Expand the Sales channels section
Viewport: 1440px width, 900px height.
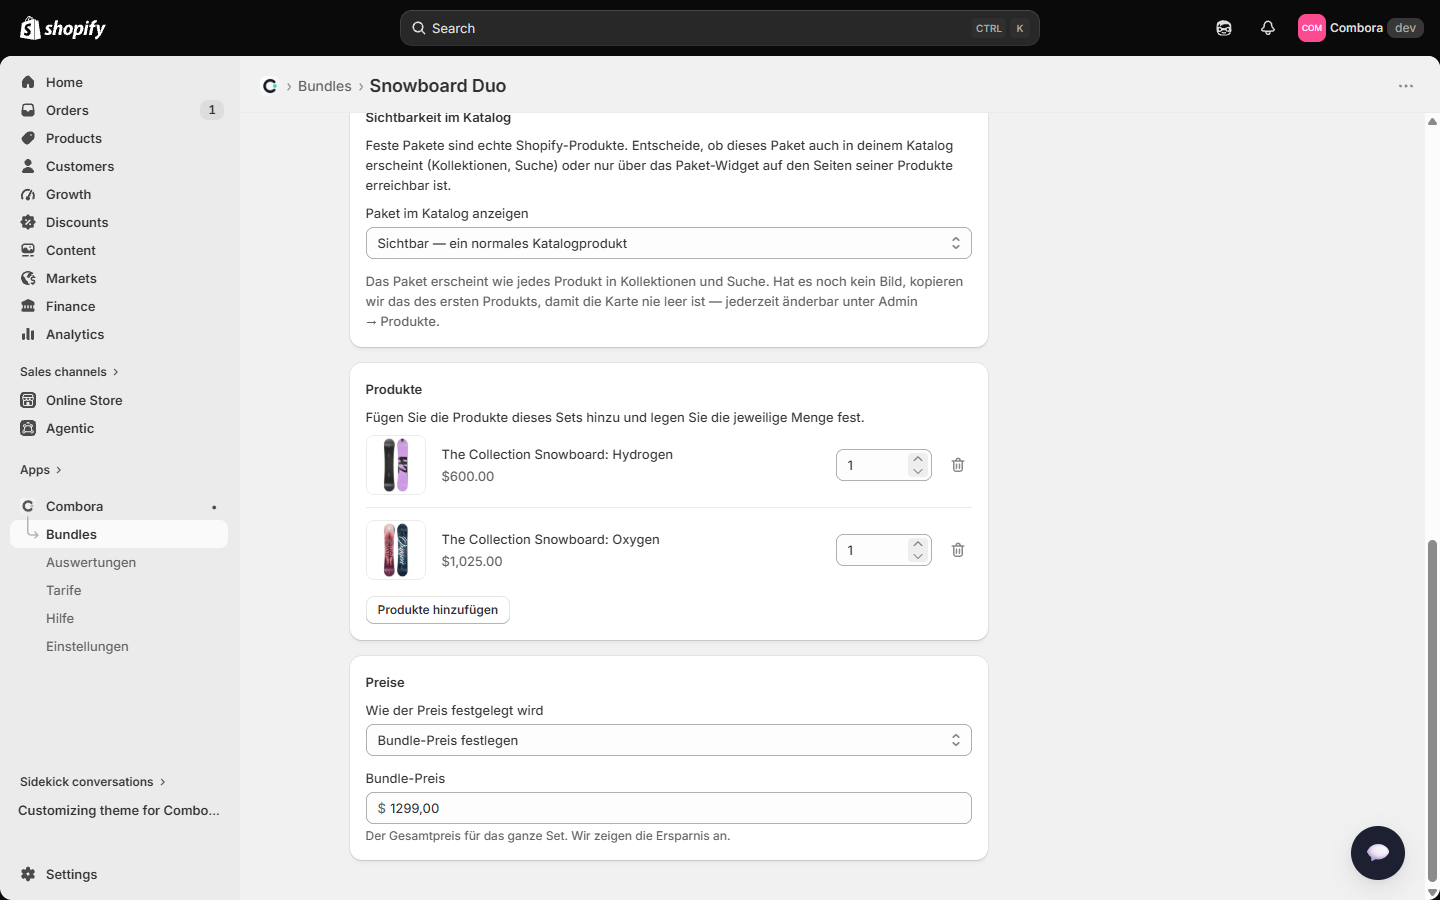pyautogui.click(x=69, y=372)
